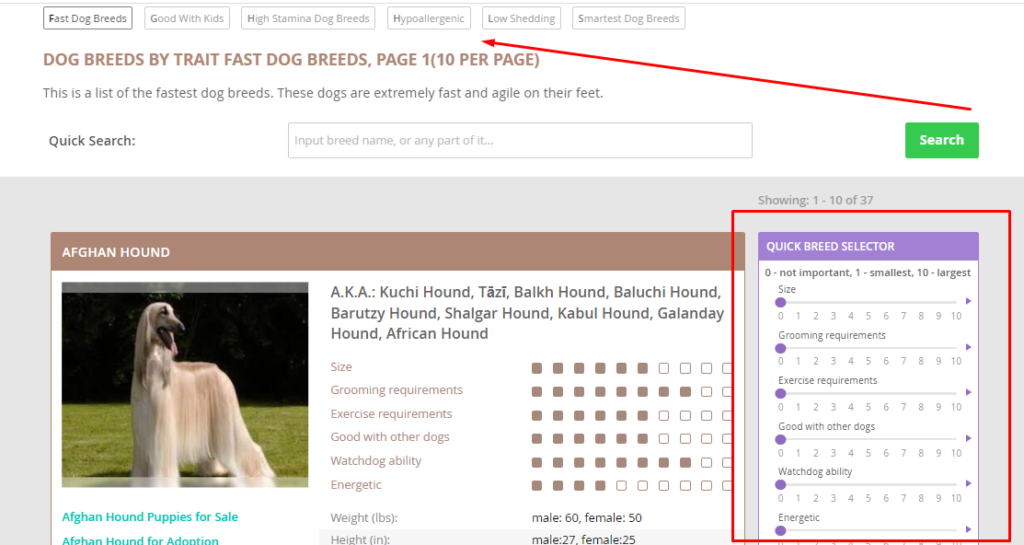The image size is (1024, 545).
Task: Click the arrow at the Good with other dogs slider end
Action: [x=968, y=438]
